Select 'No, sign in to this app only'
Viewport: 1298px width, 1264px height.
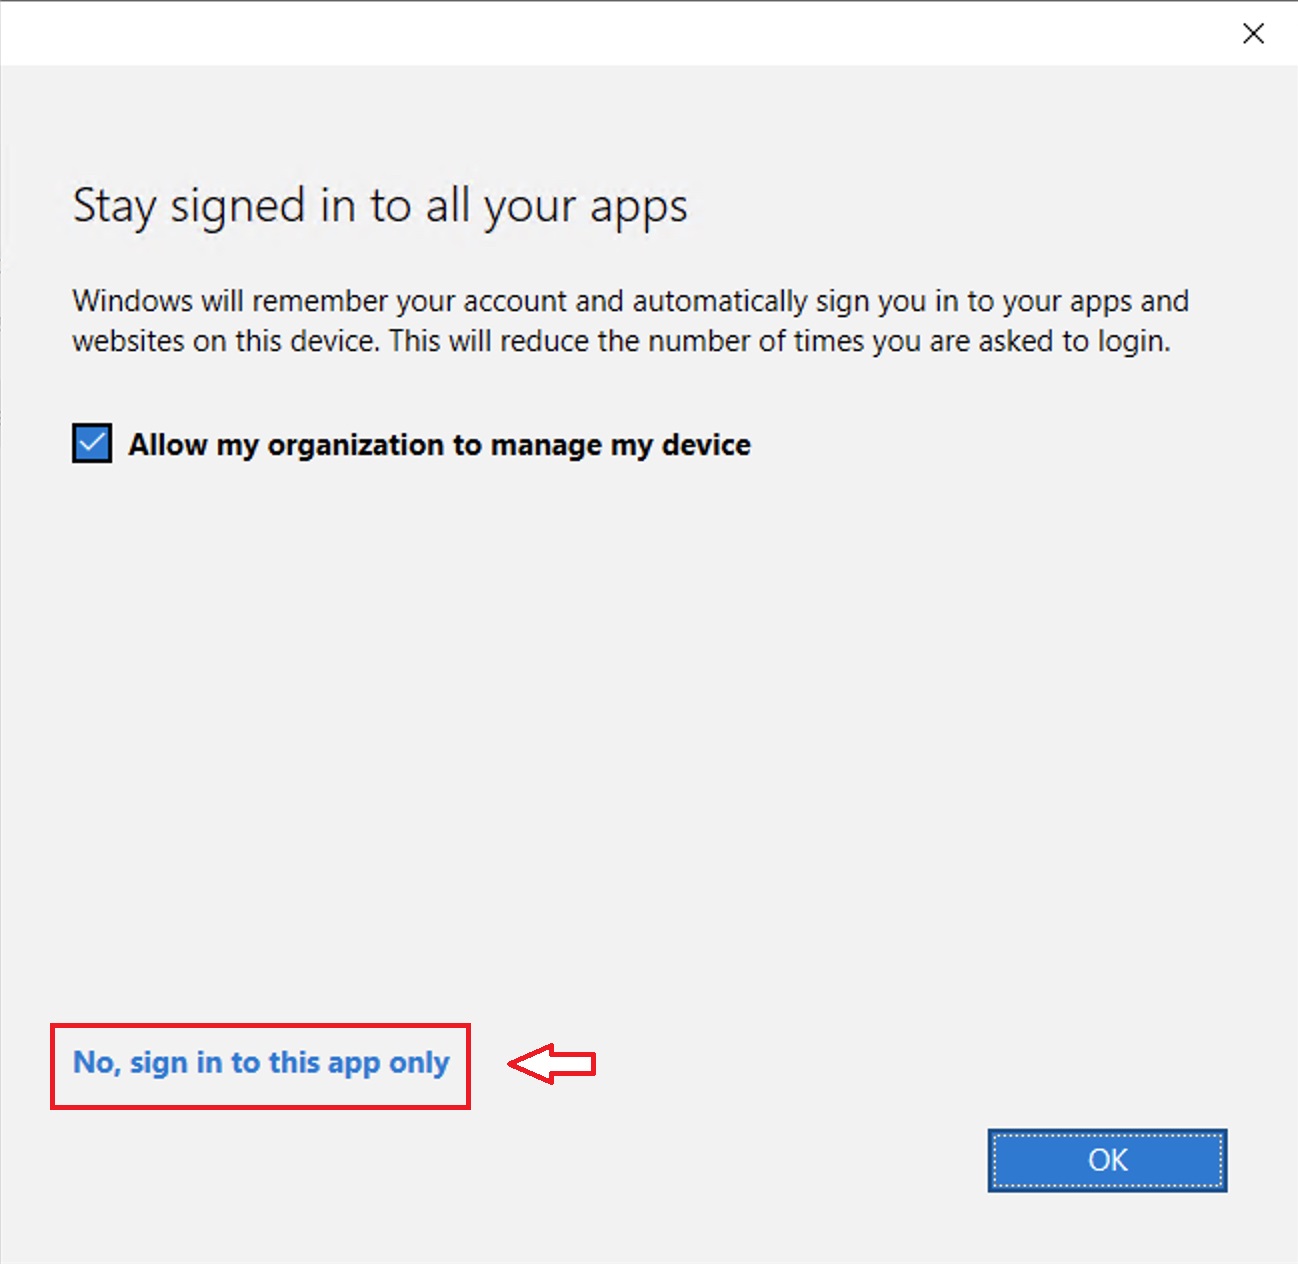pyautogui.click(x=261, y=1062)
